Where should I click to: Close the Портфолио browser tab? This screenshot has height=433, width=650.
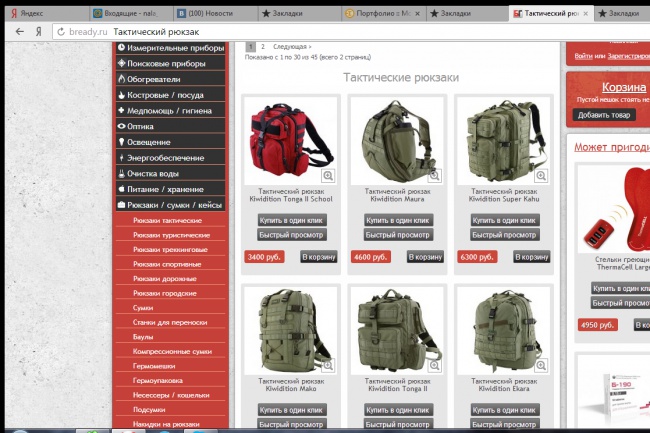[417, 14]
